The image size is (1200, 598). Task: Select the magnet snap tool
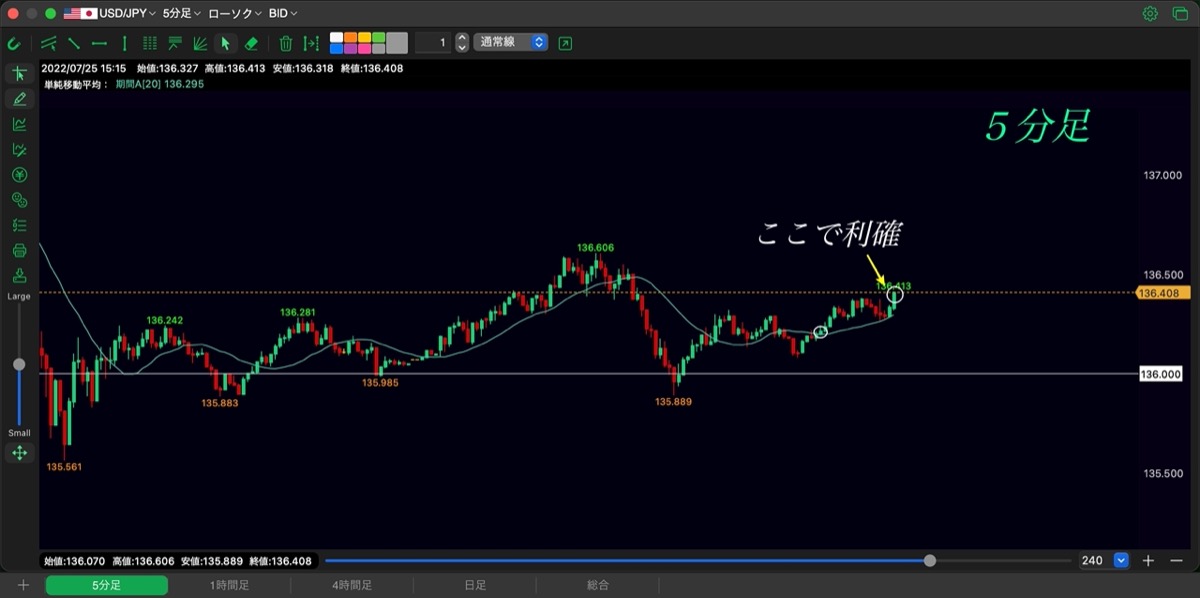tap(14, 43)
